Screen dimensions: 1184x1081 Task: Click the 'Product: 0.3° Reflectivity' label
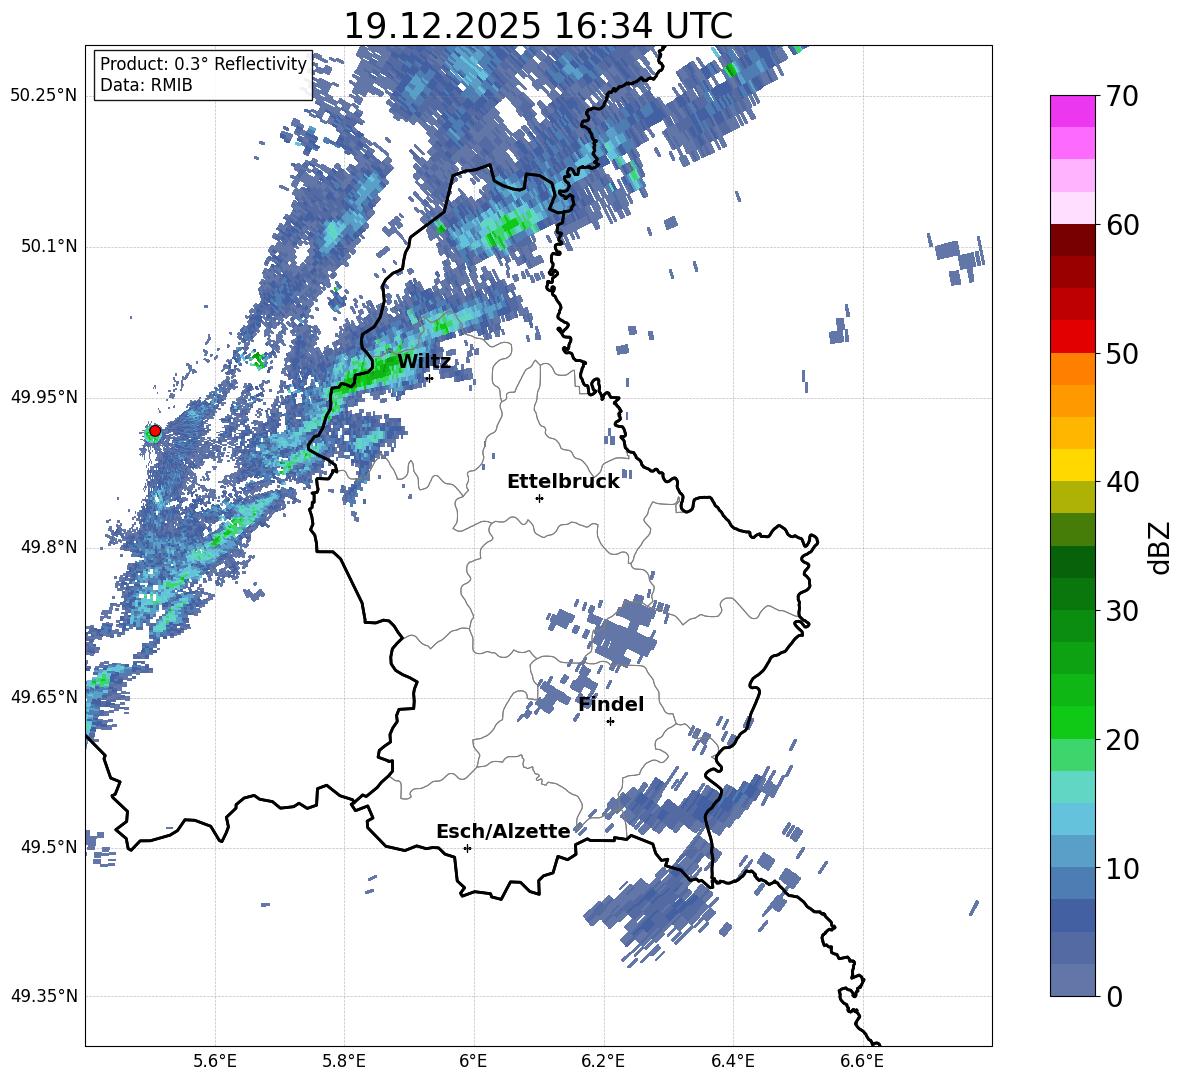(x=203, y=64)
